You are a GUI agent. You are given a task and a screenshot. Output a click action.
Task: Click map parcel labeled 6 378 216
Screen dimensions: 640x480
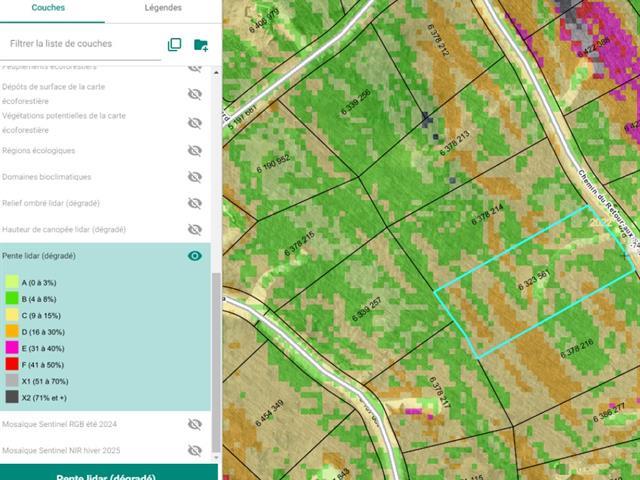[x=577, y=349]
